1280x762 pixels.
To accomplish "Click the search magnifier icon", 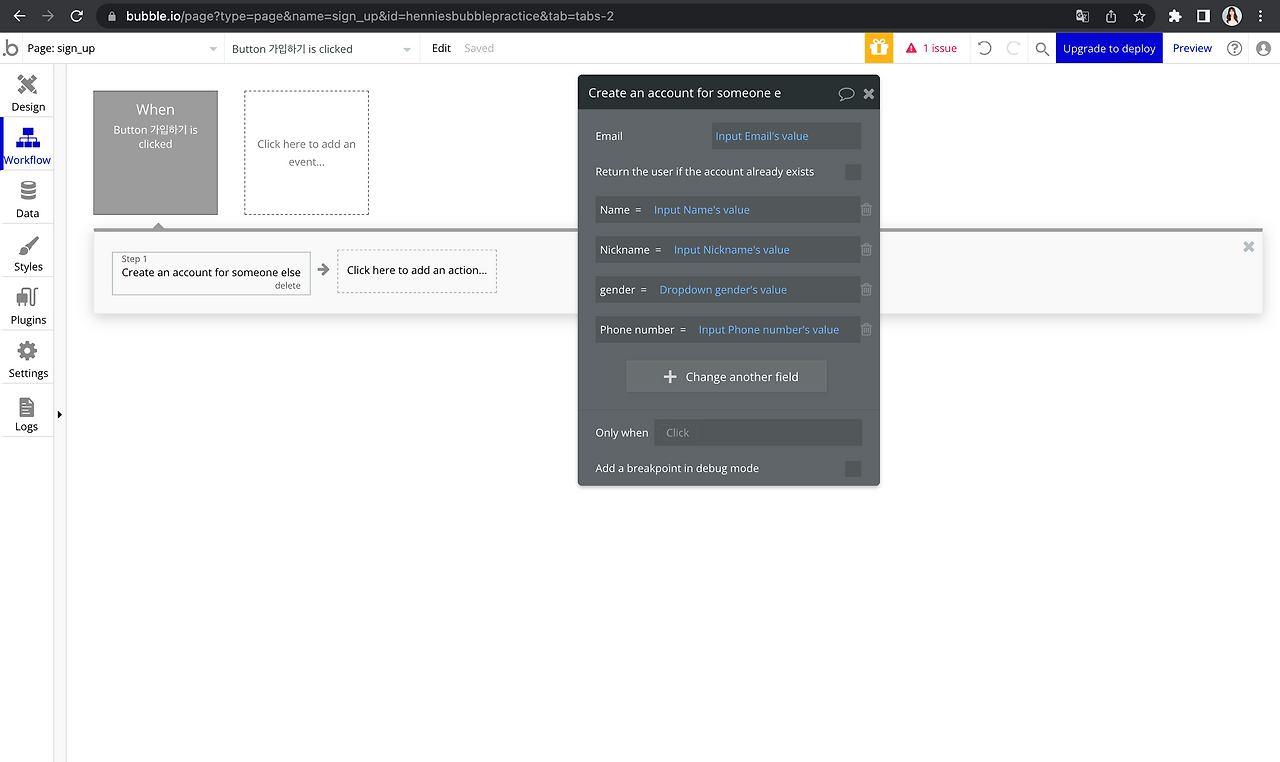I will (x=1042, y=48).
